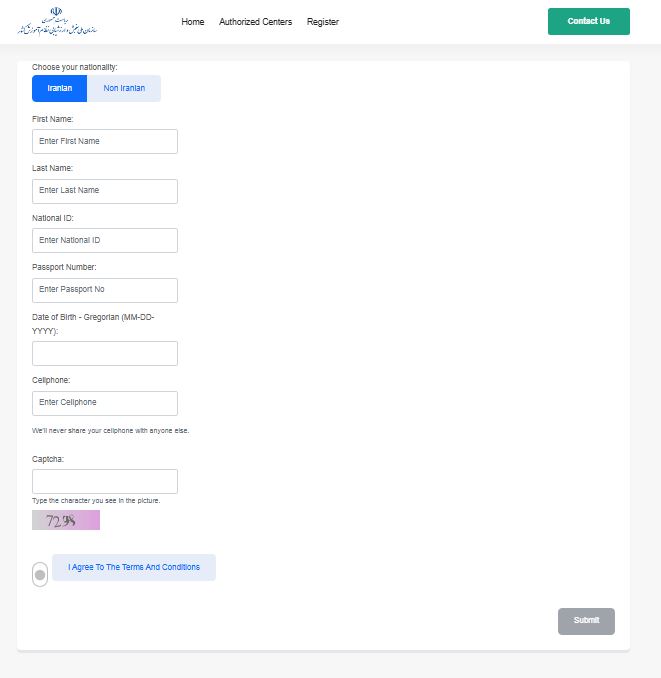Click into the Last Name field

(x=105, y=191)
